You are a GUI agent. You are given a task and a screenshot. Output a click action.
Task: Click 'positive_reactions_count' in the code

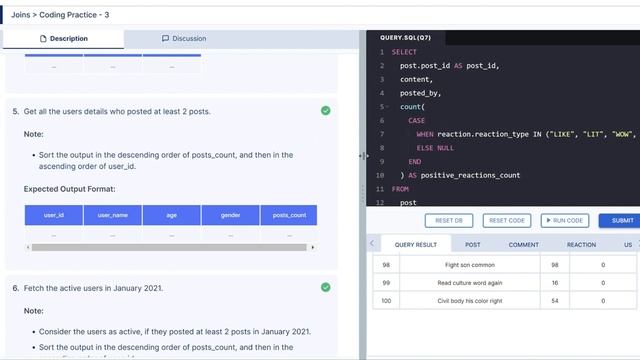point(470,176)
